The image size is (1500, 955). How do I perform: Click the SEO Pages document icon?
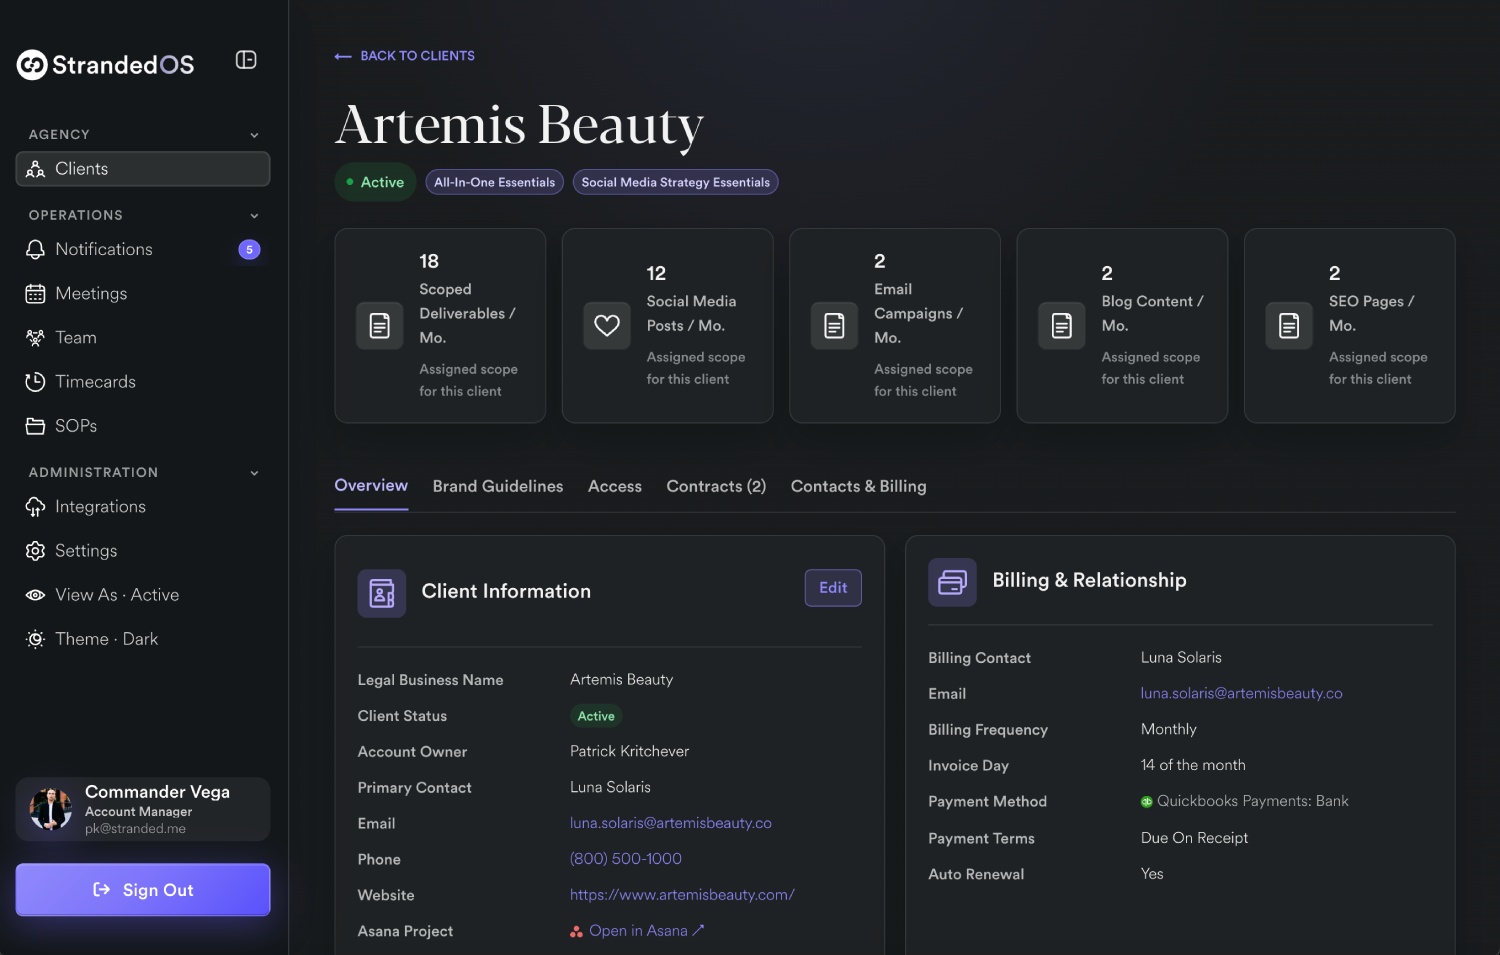[x=1289, y=326]
